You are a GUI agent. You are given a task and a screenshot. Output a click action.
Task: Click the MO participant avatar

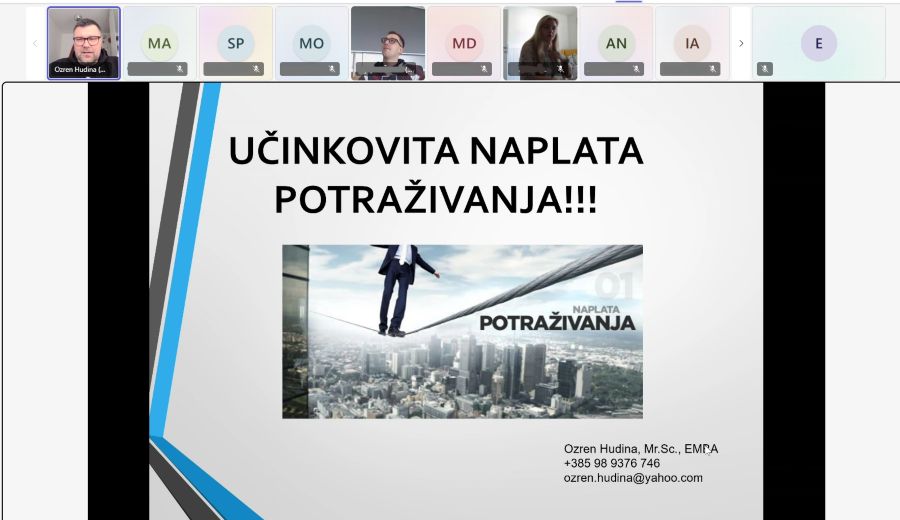click(311, 43)
